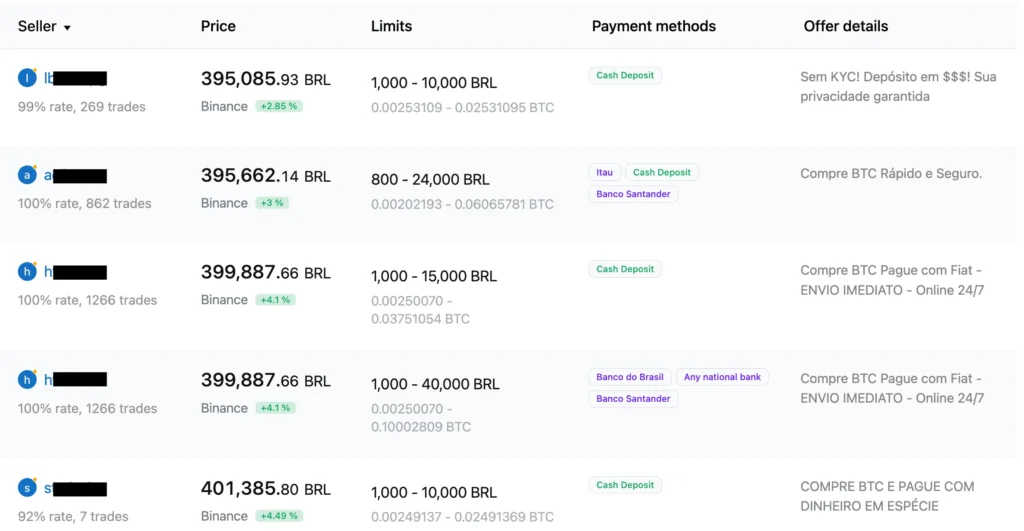This screenshot has width=1024, height=531.
Task: Click the 92% rate, 7 trades text
Action: 73,516
